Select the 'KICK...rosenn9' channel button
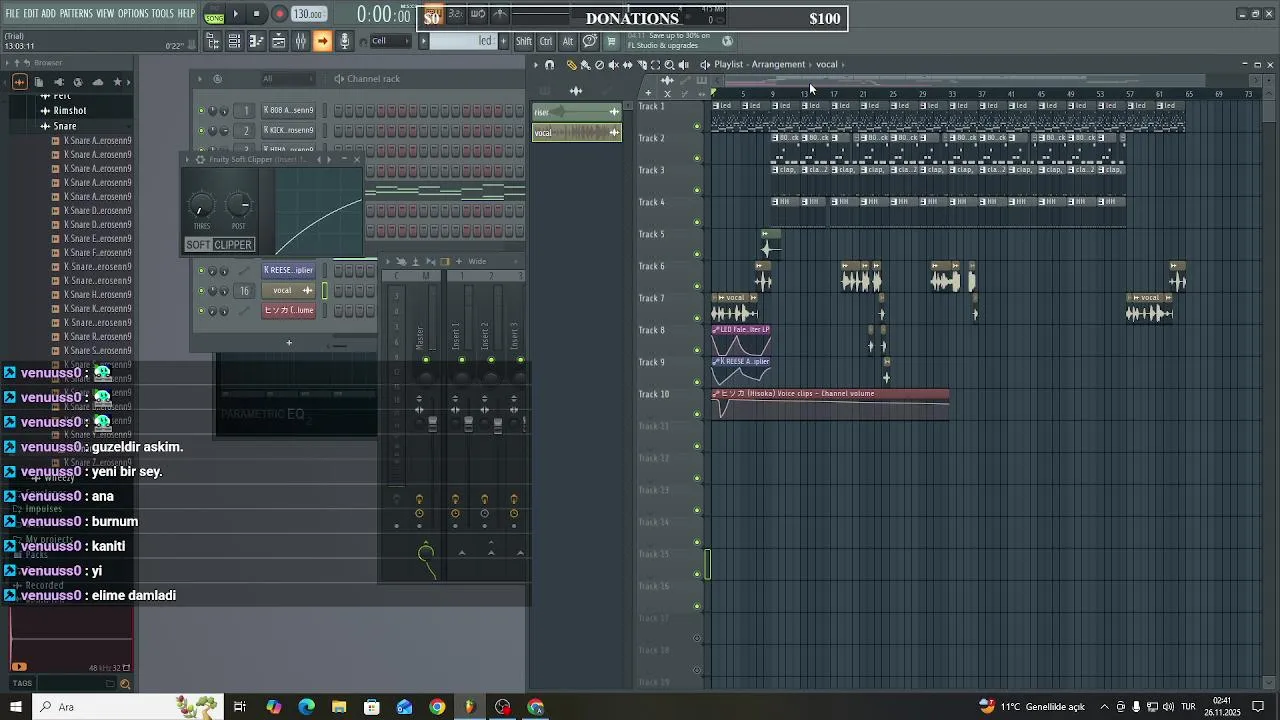Viewport: 1280px width, 720px height. pyautogui.click(x=289, y=130)
